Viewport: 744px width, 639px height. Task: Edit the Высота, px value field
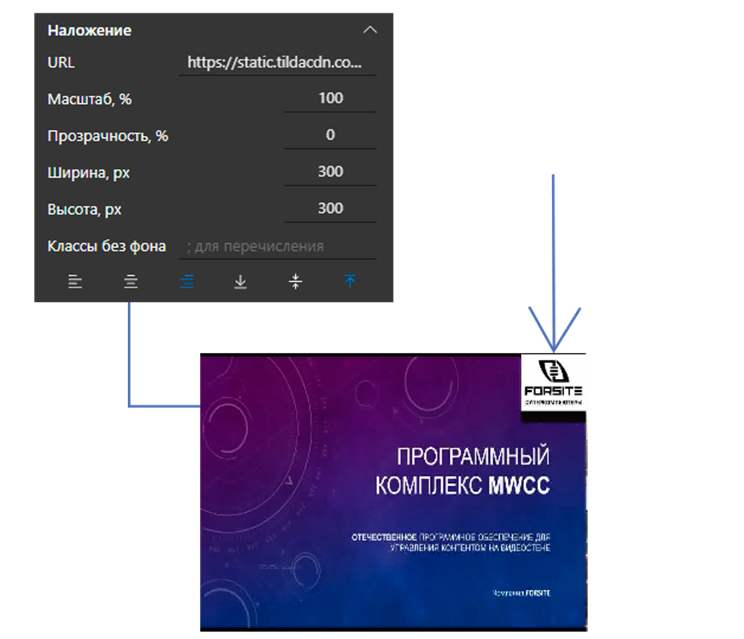coord(330,209)
